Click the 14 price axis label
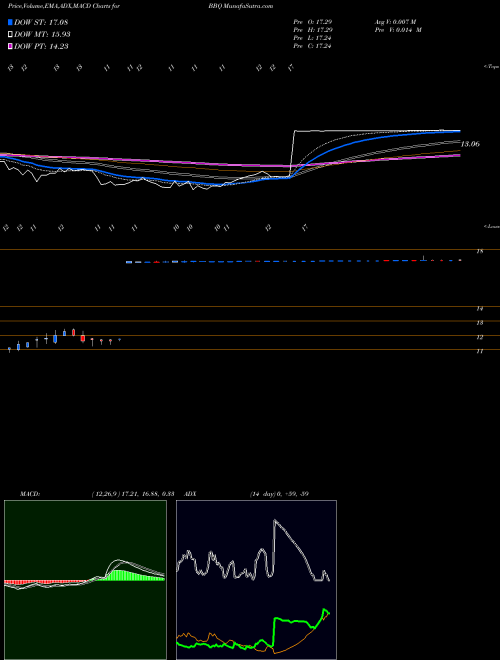This screenshot has height=660, width=500. 479,309
